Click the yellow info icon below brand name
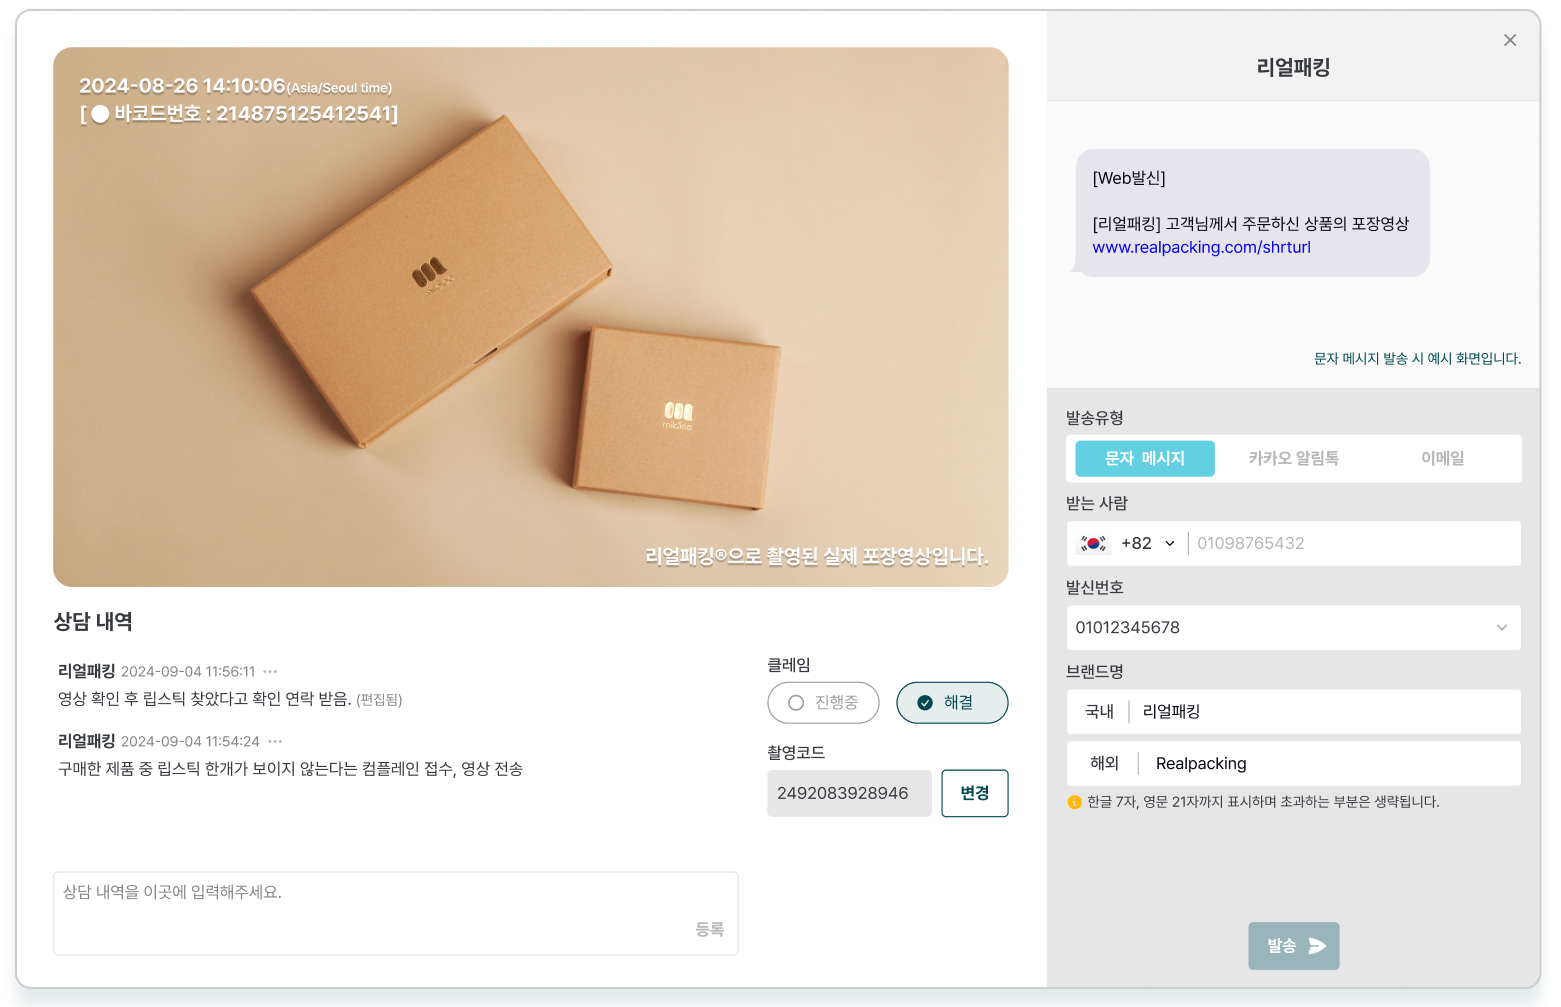 click(1075, 802)
